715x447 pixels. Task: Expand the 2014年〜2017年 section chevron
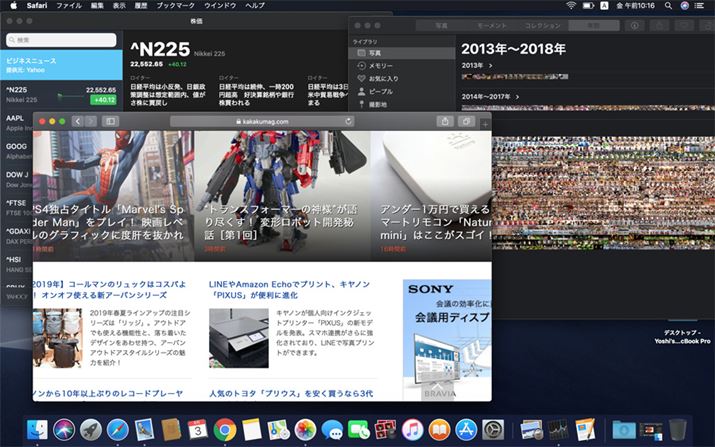pos(519,96)
